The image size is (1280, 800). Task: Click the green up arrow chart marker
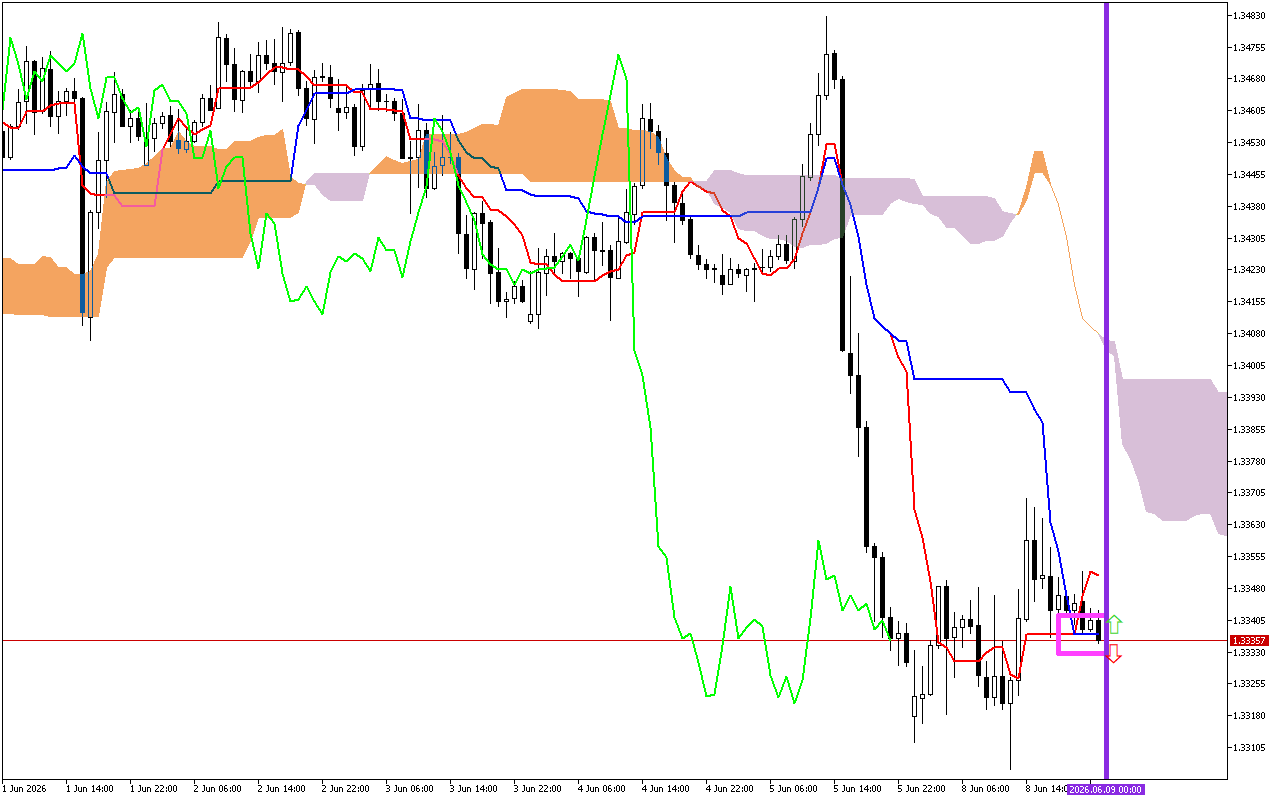coord(1115,624)
